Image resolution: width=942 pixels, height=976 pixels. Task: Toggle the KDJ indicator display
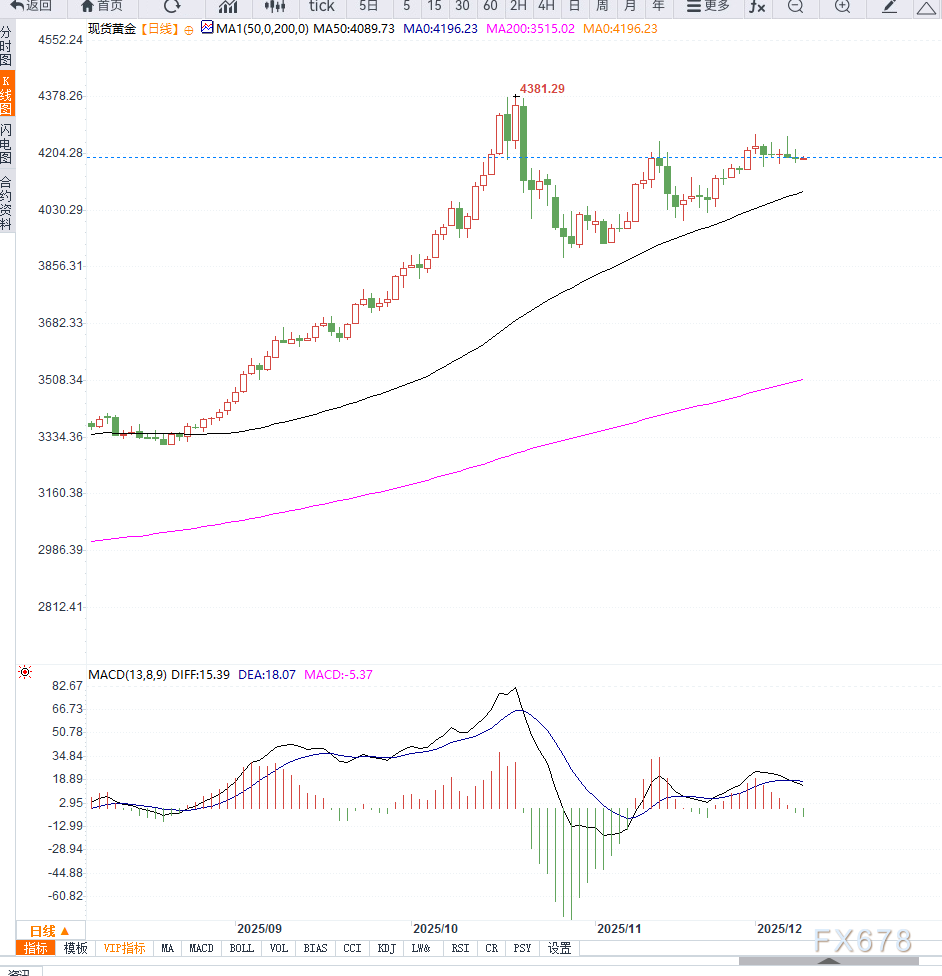click(x=386, y=948)
